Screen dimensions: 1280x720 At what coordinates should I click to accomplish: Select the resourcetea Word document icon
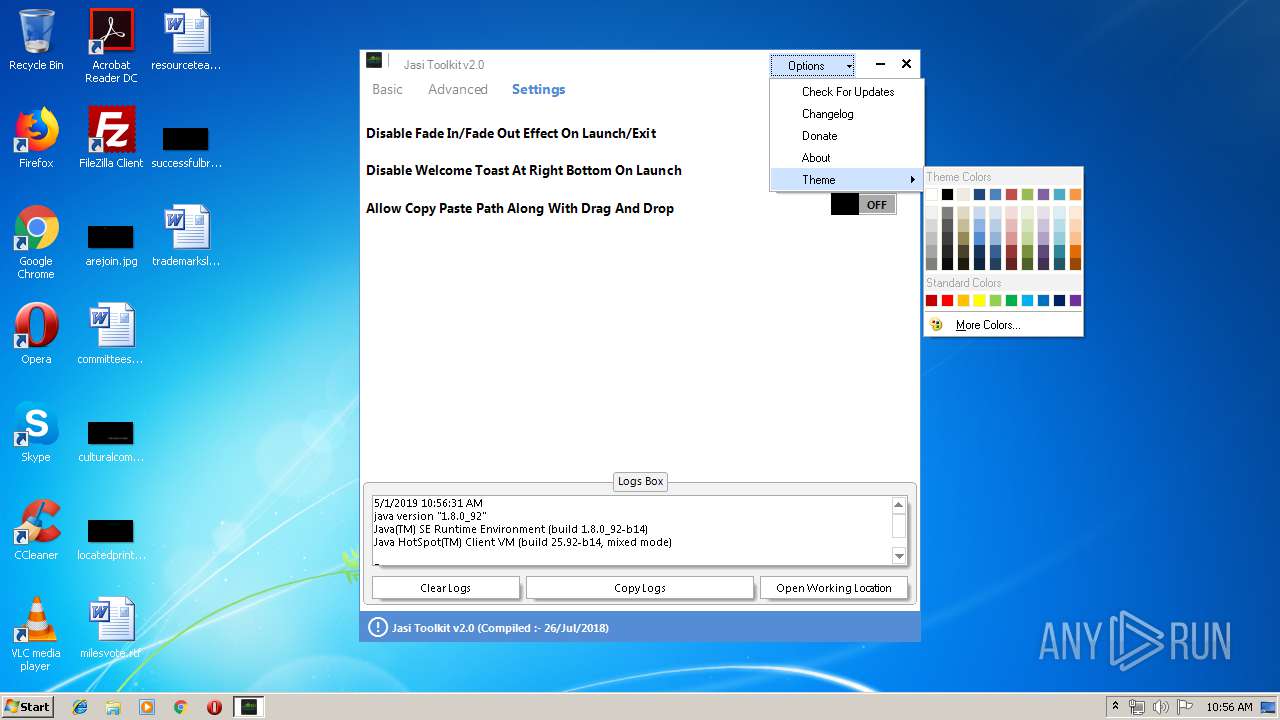pos(186,40)
